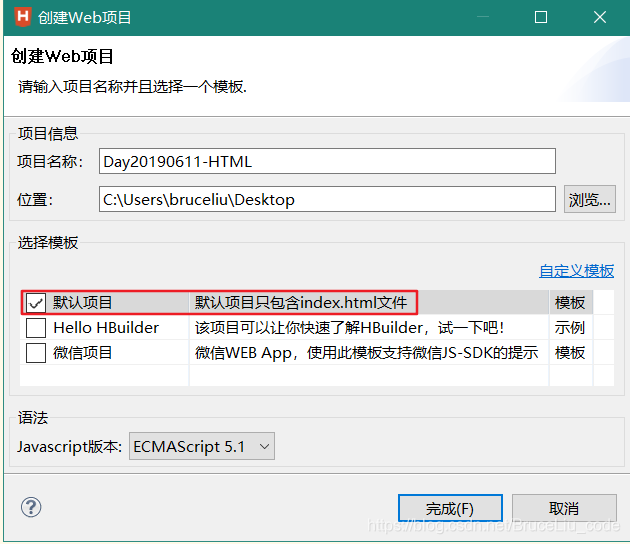The height and width of the screenshot is (544, 630).
Task: Click description 微信WEB App JS-SDK text
Action: click(x=366, y=353)
